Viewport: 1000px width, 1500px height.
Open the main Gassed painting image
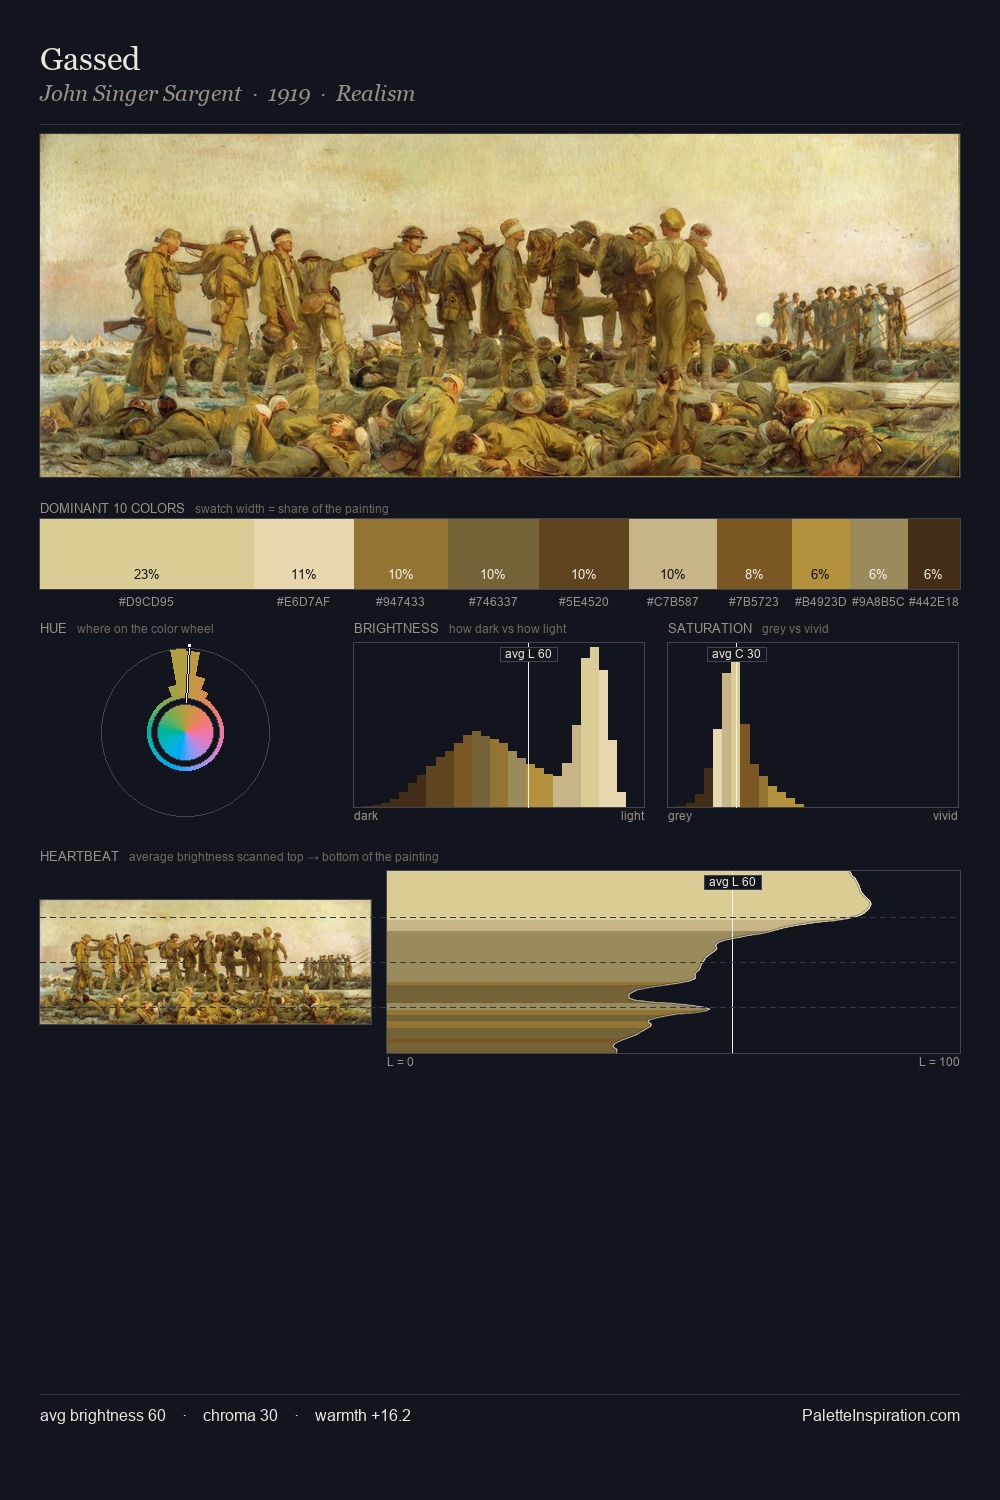(x=500, y=306)
